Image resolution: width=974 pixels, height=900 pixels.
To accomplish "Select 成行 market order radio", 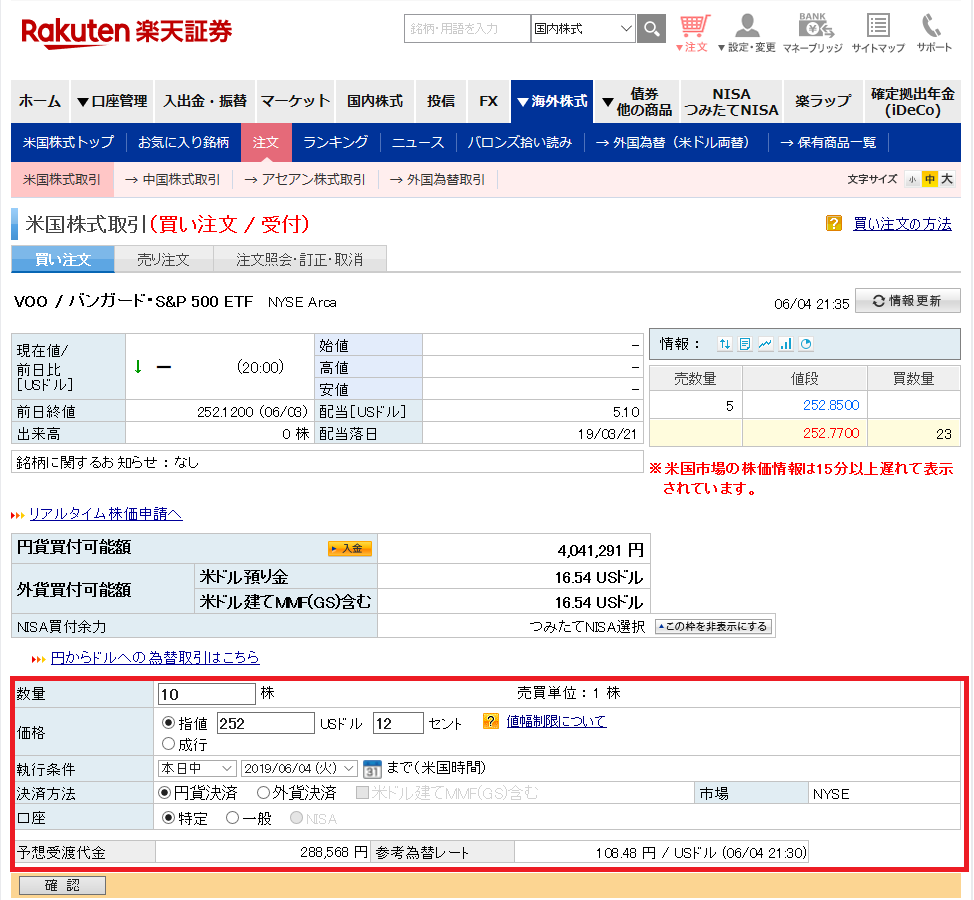I will (168, 743).
